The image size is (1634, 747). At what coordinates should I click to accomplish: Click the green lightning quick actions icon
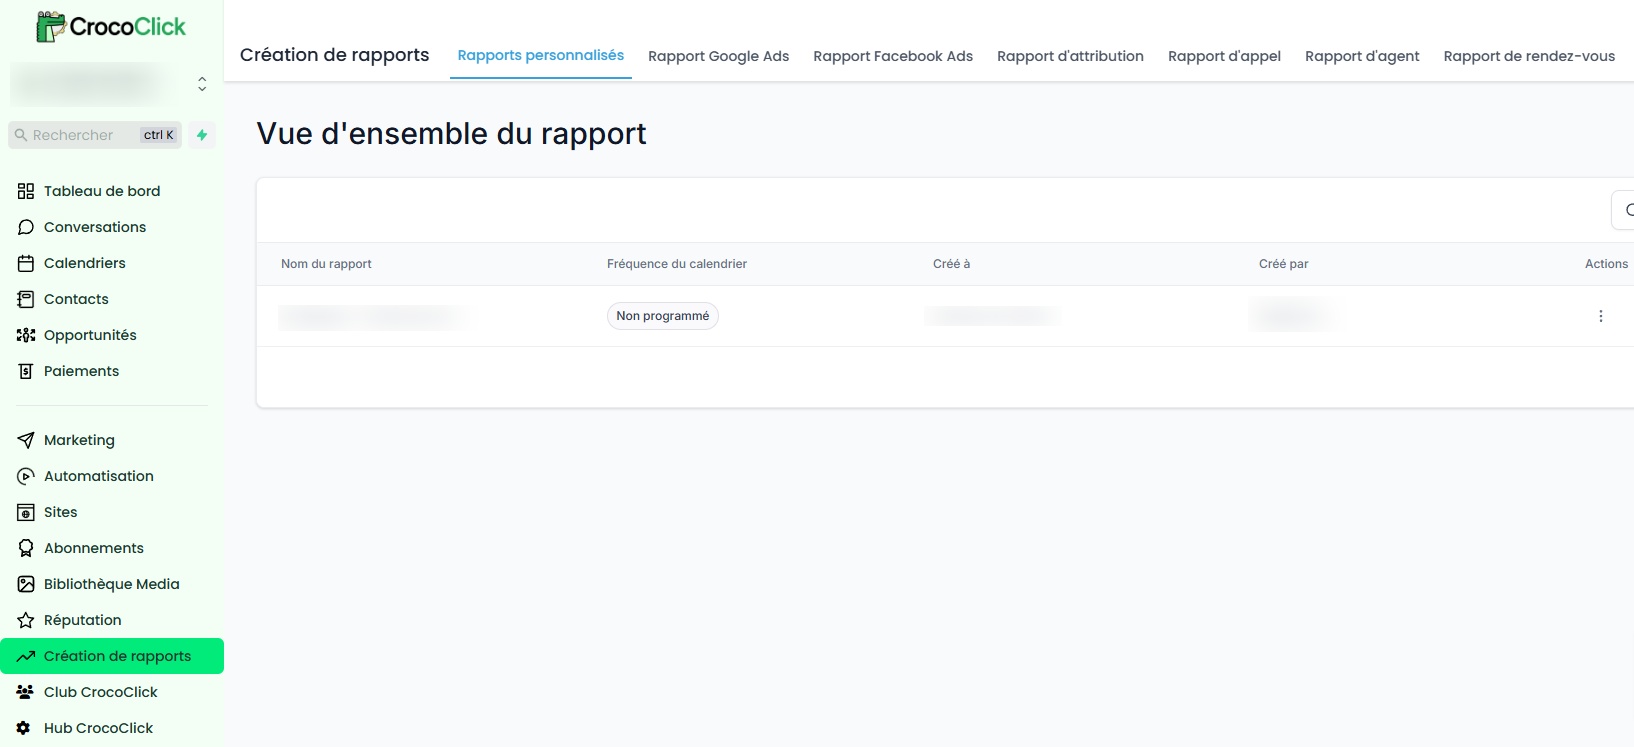202,135
